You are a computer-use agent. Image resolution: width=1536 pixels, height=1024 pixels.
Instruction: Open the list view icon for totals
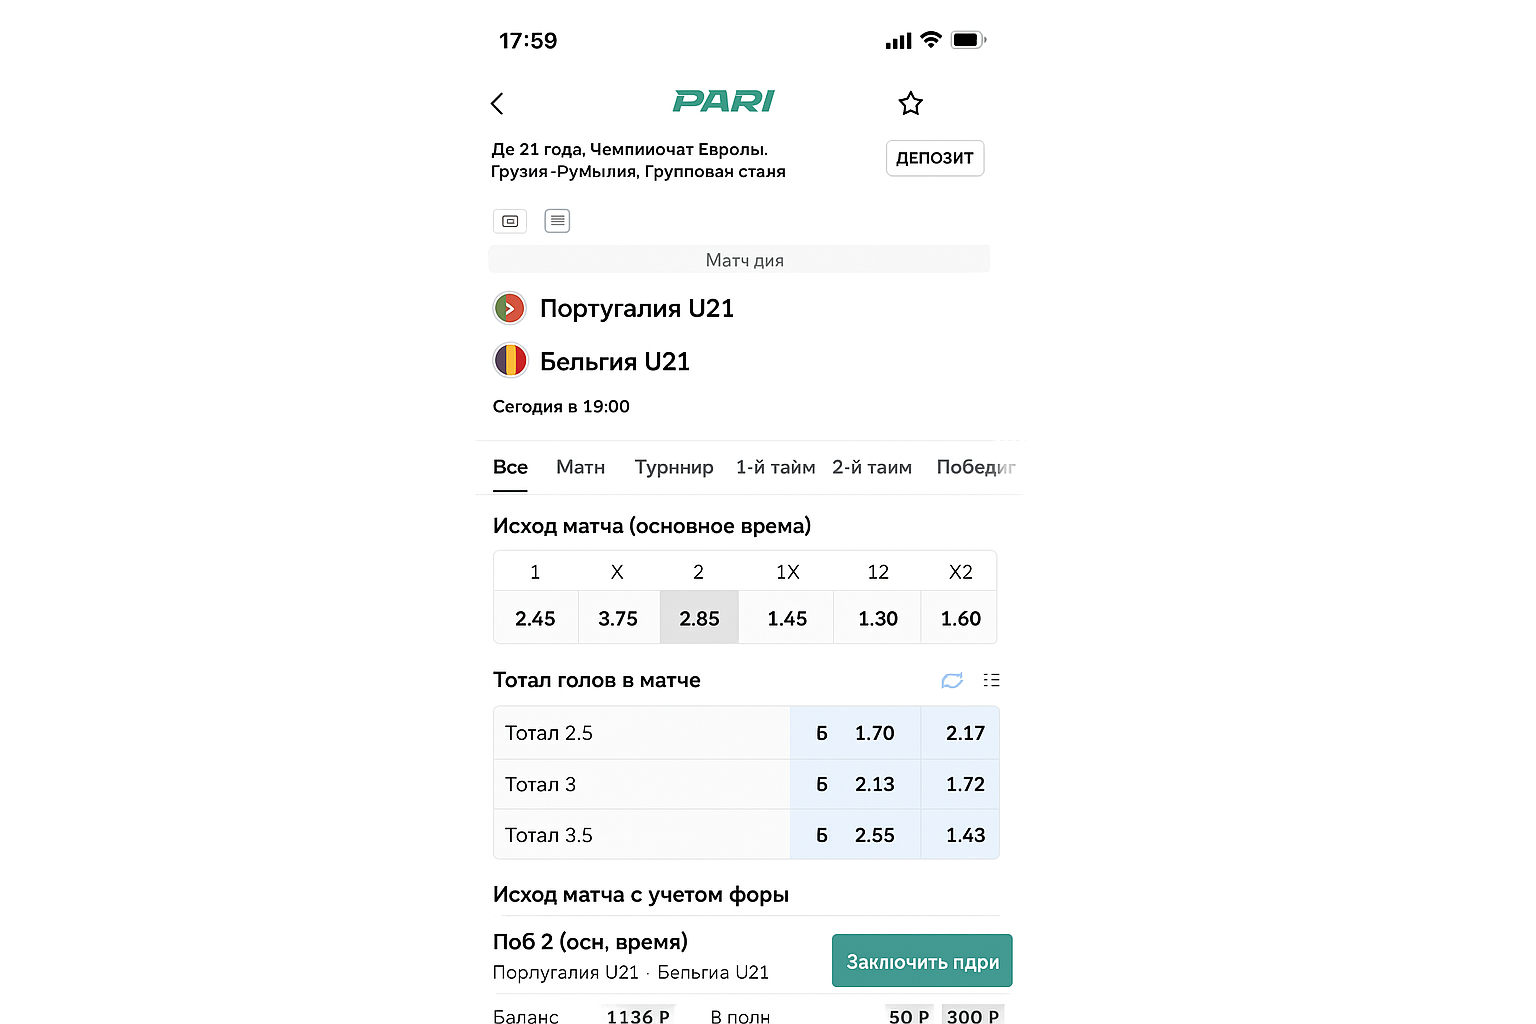[x=991, y=680]
